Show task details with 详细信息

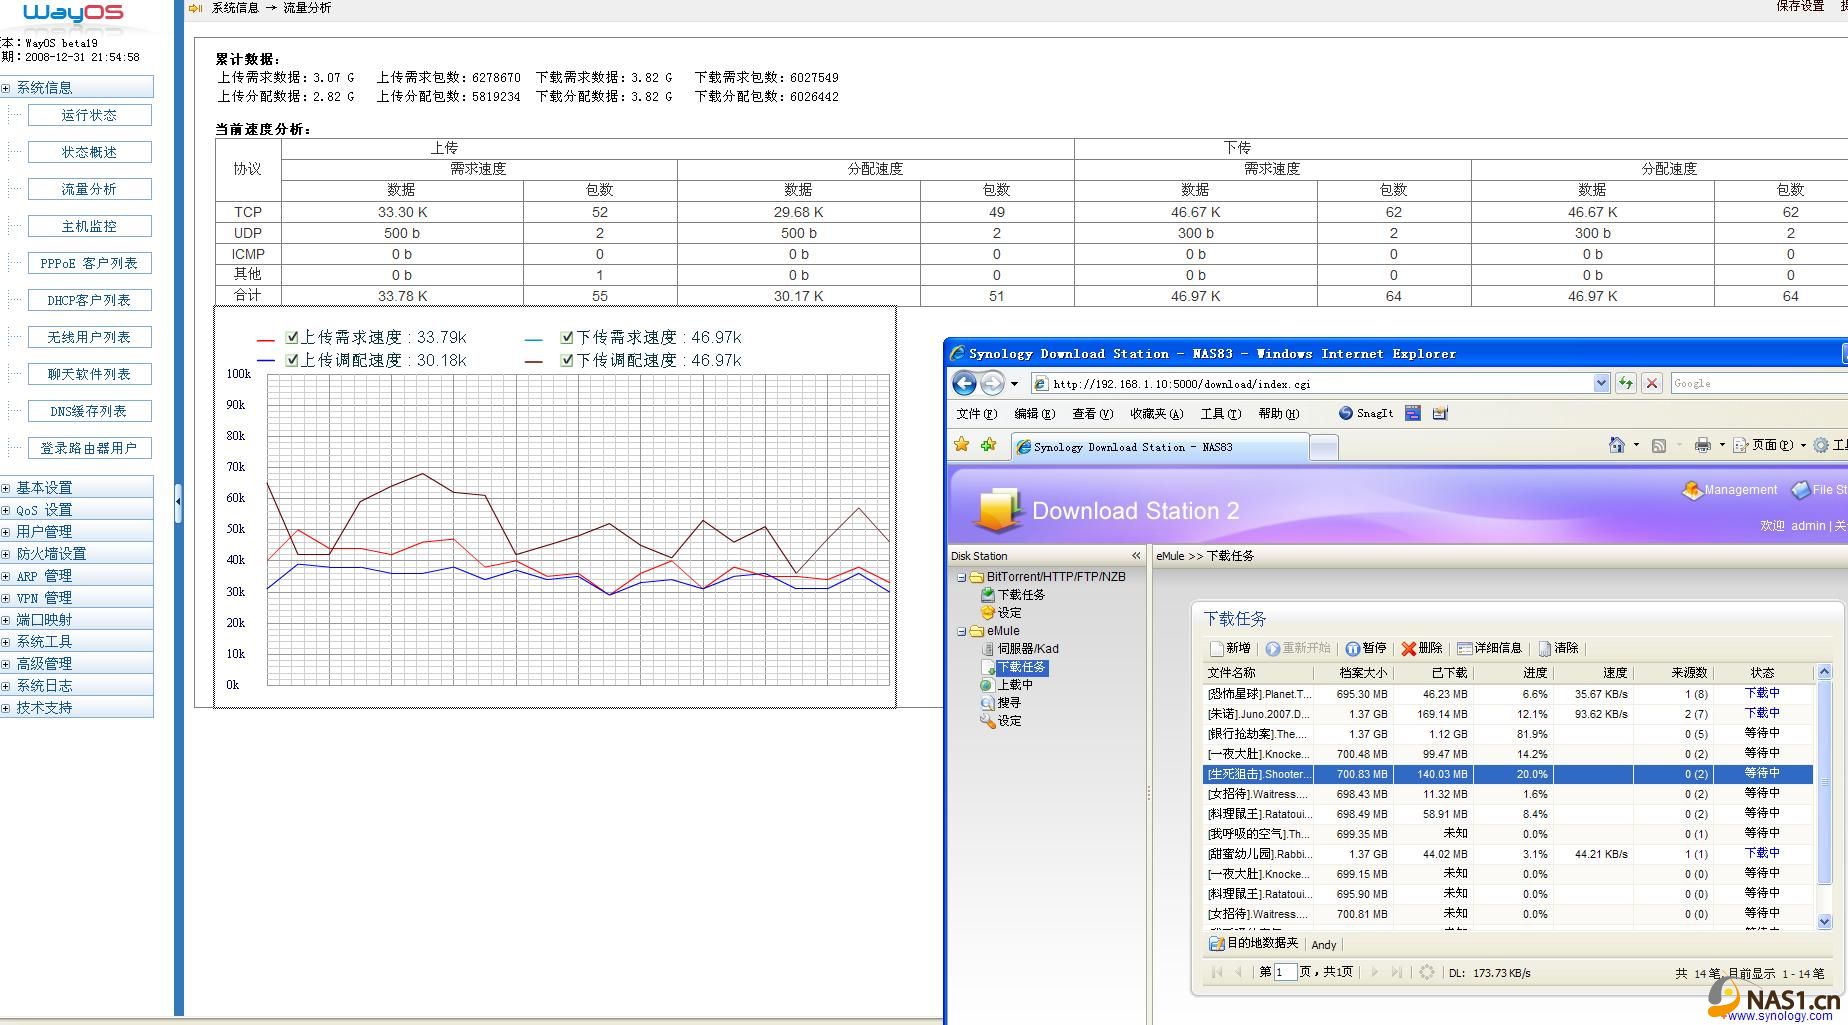pyautogui.click(x=1489, y=648)
